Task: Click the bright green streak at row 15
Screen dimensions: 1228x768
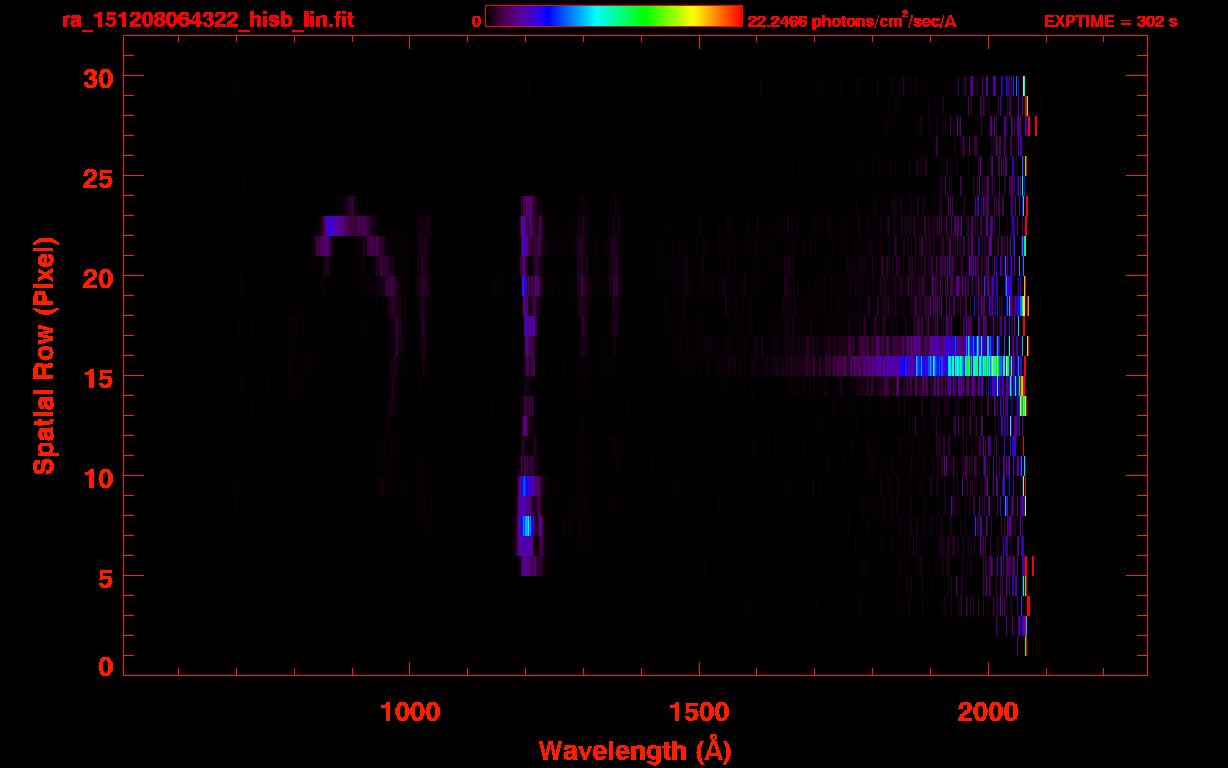Action: click(975, 366)
